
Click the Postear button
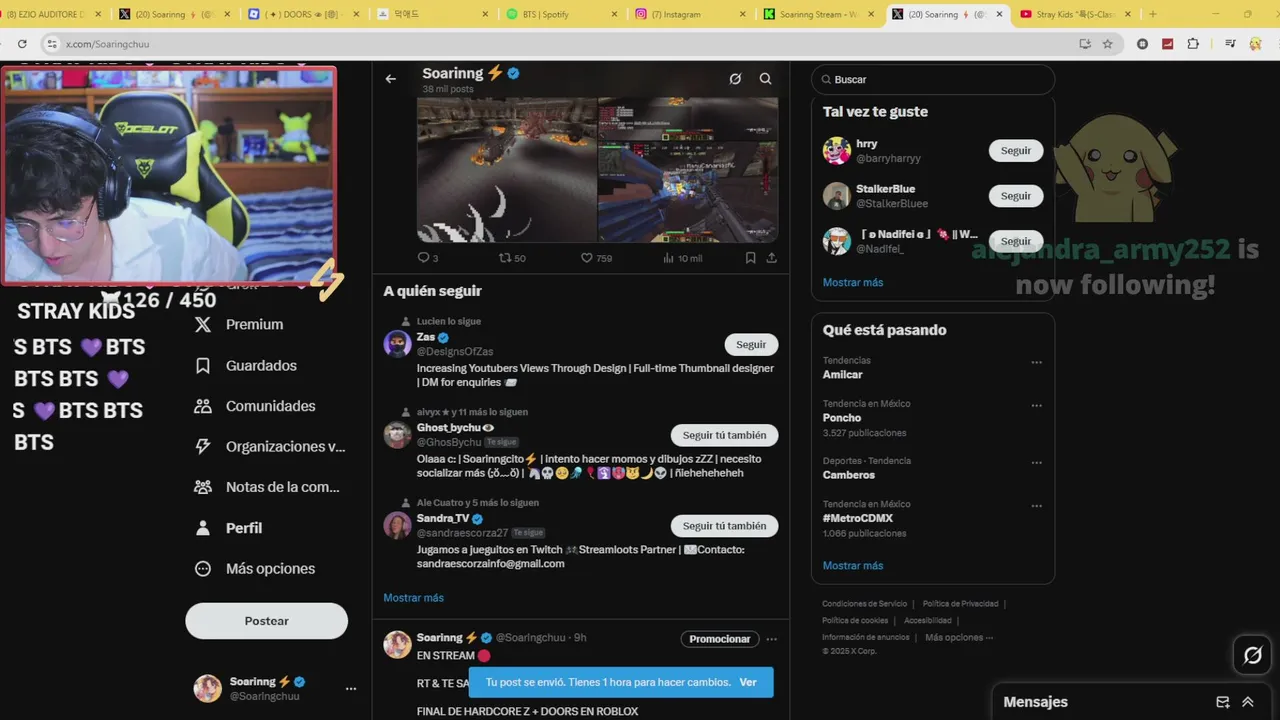point(266,621)
